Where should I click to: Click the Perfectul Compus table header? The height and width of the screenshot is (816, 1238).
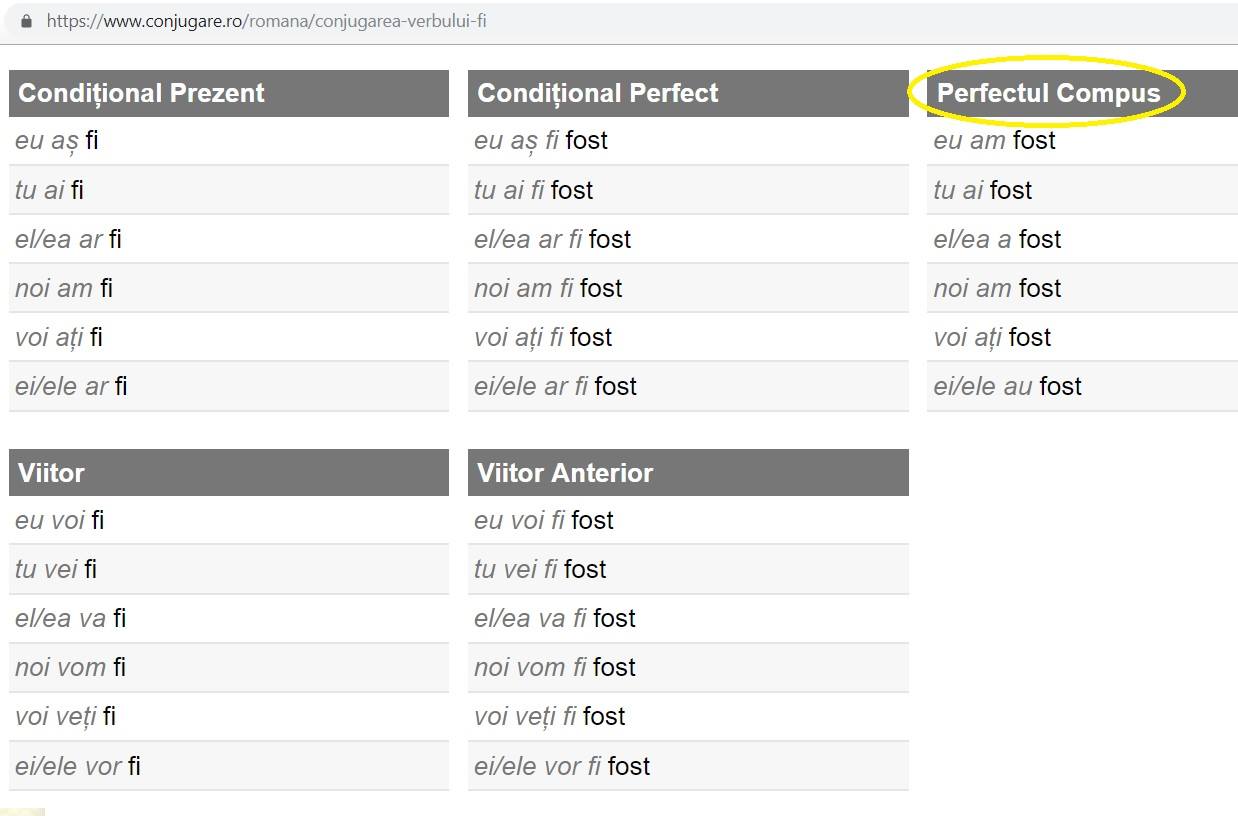point(1082,93)
